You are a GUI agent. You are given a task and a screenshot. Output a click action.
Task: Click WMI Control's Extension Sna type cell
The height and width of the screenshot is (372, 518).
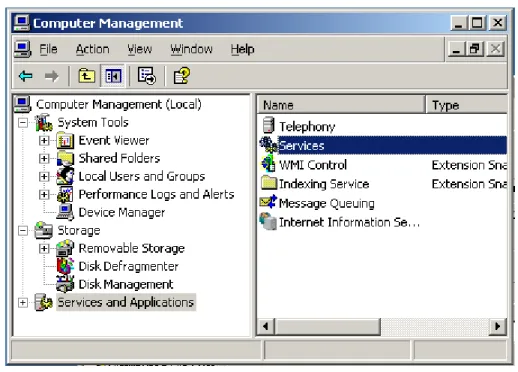469,165
